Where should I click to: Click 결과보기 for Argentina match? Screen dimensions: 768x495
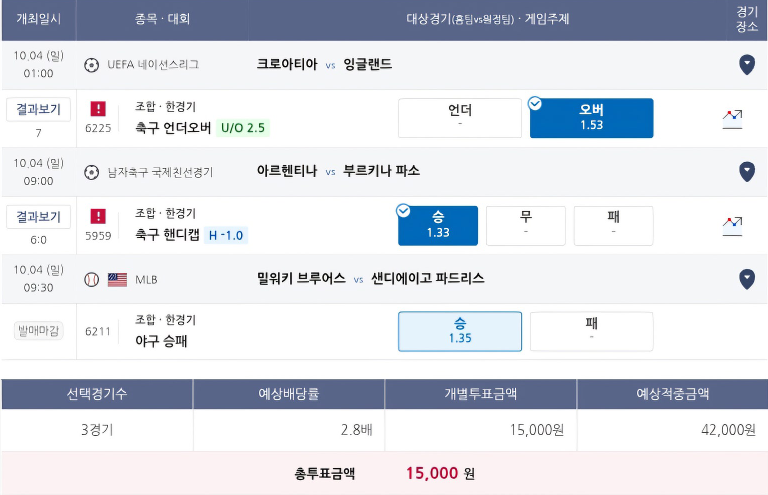click(38, 217)
